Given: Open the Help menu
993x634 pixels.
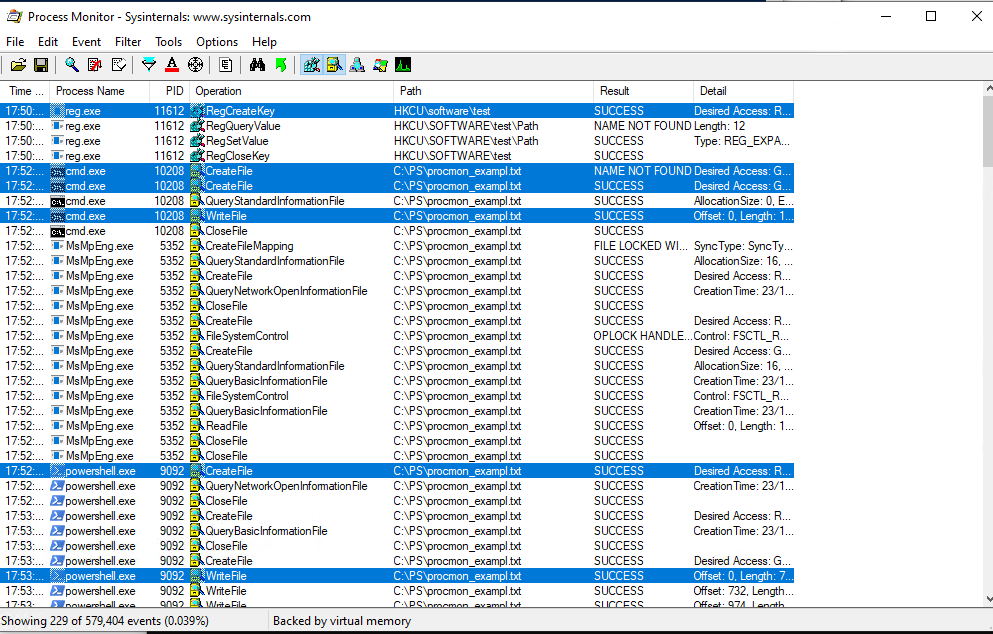Looking at the screenshot, I should point(264,42).
